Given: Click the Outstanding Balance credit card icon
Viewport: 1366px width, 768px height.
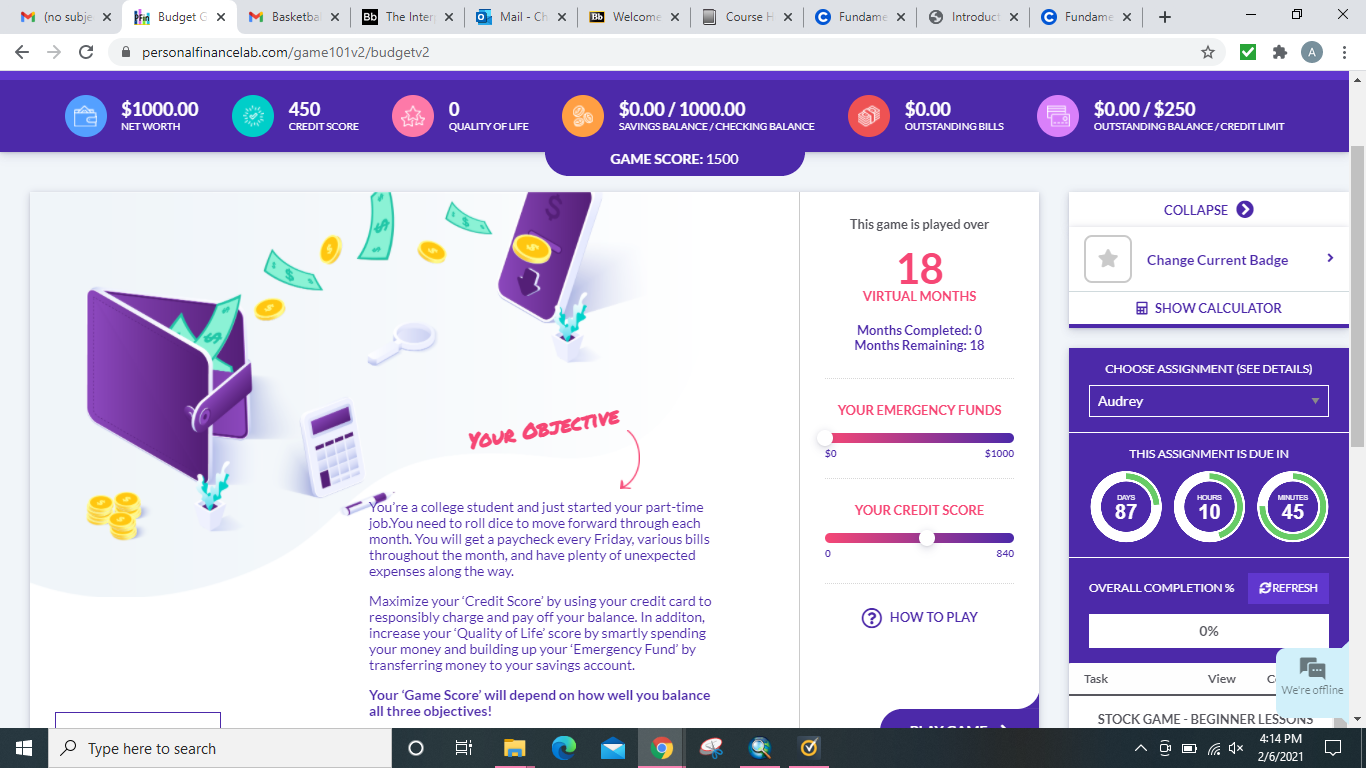Looking at the screenshot, I should click(x=1057, y=114).
